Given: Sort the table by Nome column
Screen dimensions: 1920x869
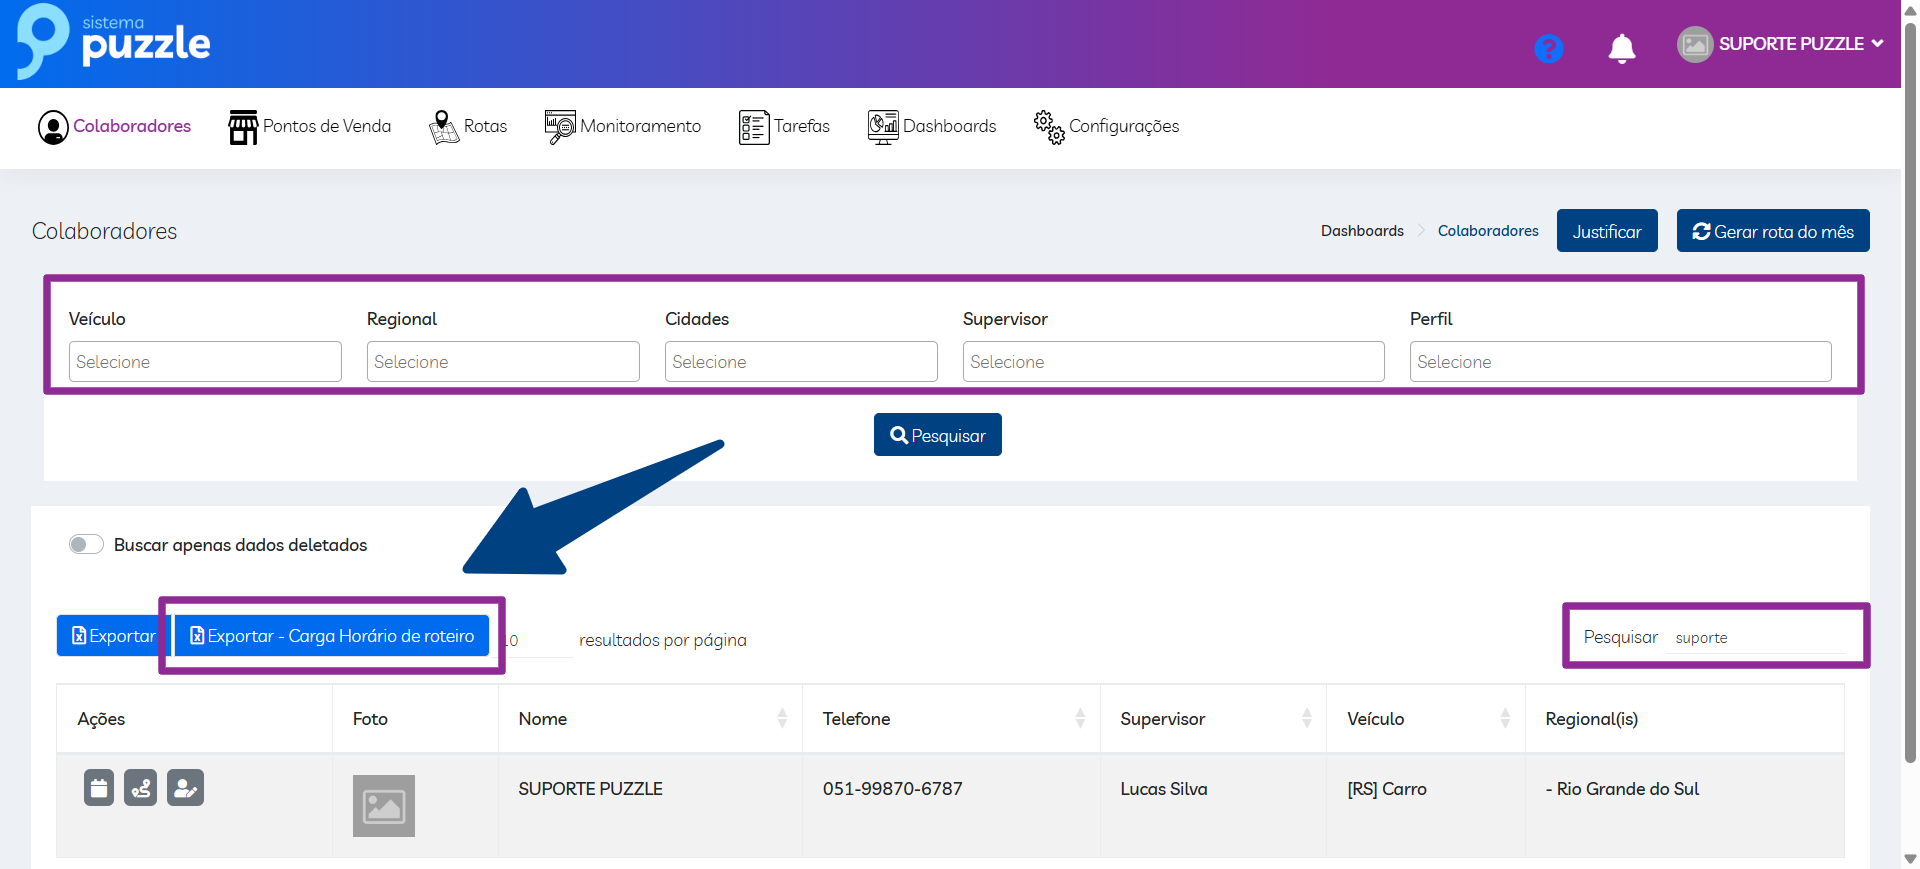Looking at the screenshot, I should (781, 718).
